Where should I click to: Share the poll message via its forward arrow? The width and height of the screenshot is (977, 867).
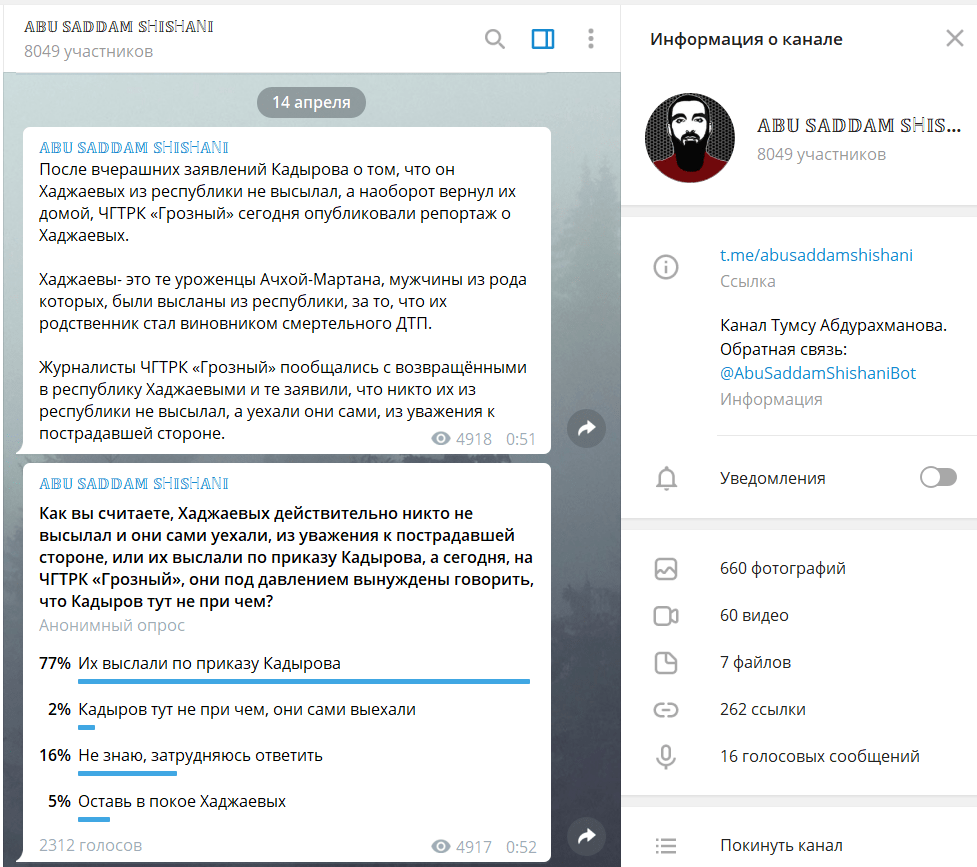pyautogui.click(x=586, y=835)
